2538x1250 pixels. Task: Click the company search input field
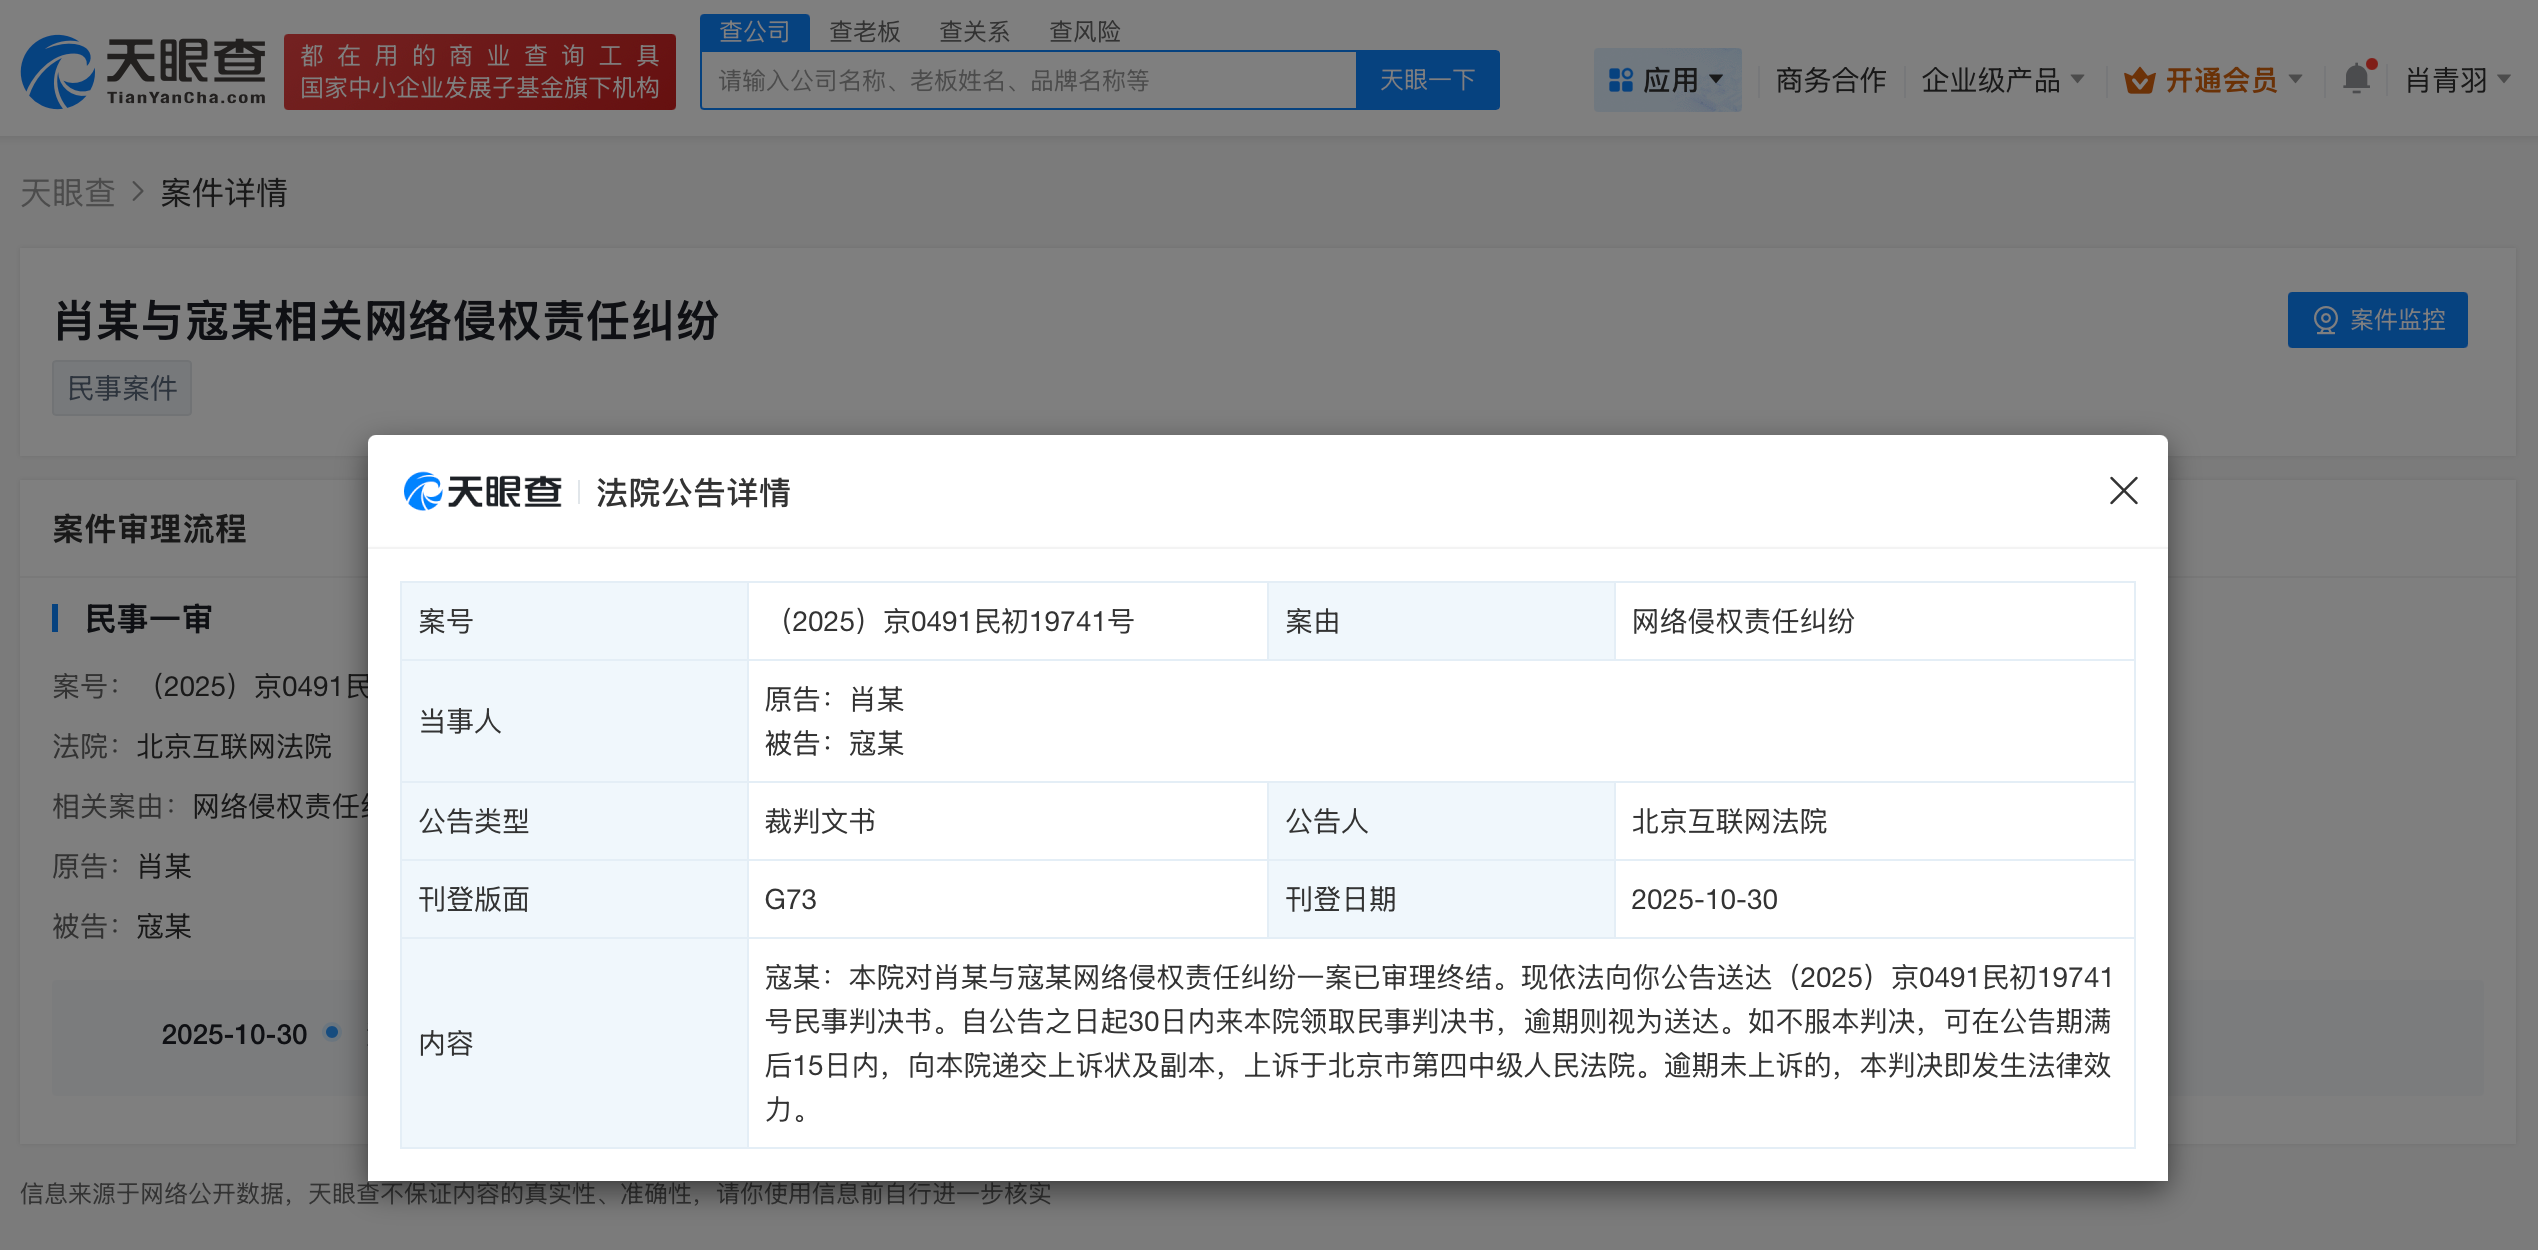click(x=1030, y=79)
